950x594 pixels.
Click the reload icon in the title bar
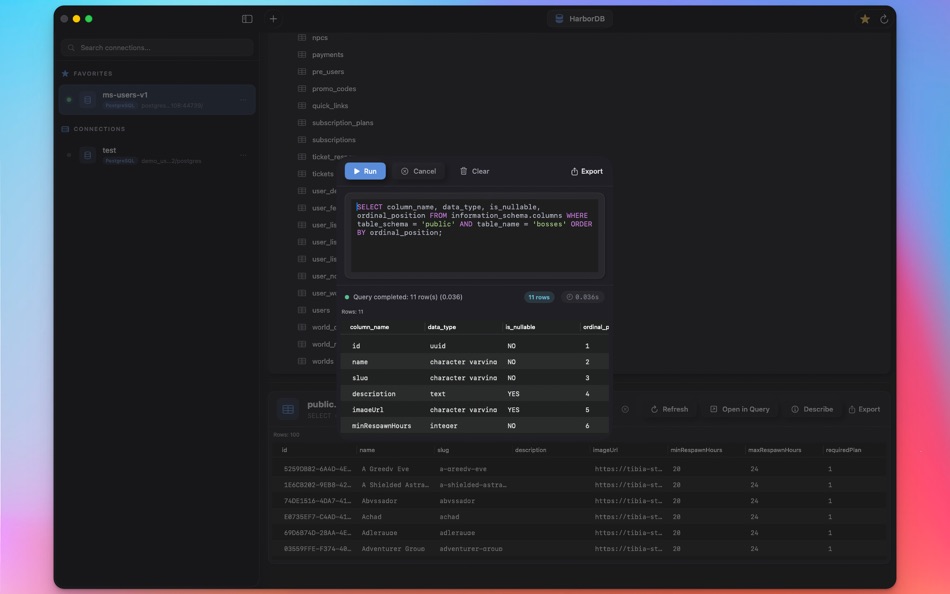click(x=882, y=18)
